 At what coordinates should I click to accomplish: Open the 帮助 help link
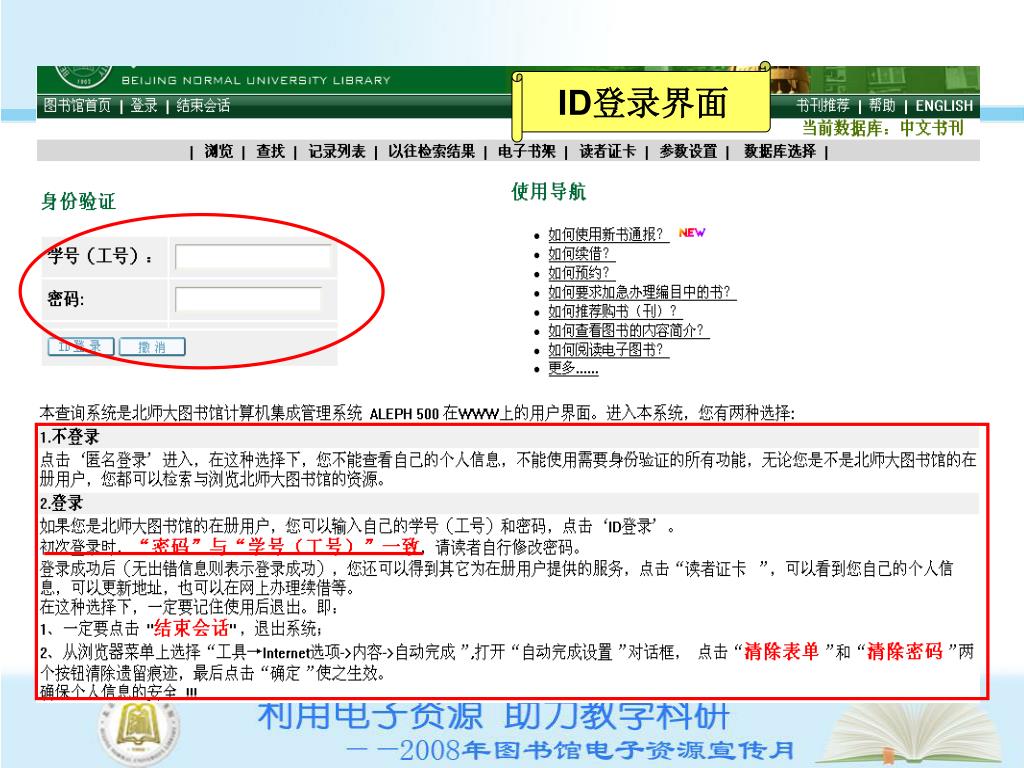pyautogui.click(x=882, y=105)
